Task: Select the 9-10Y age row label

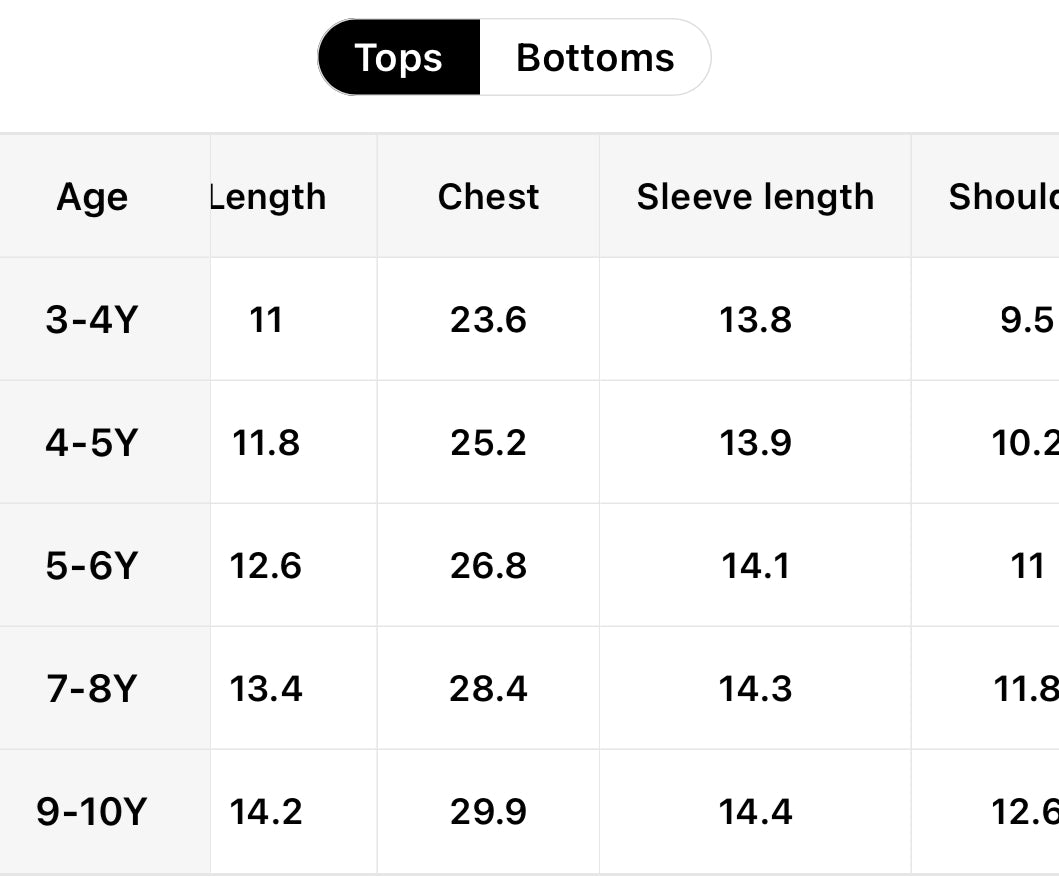Action: pos(91,812)
